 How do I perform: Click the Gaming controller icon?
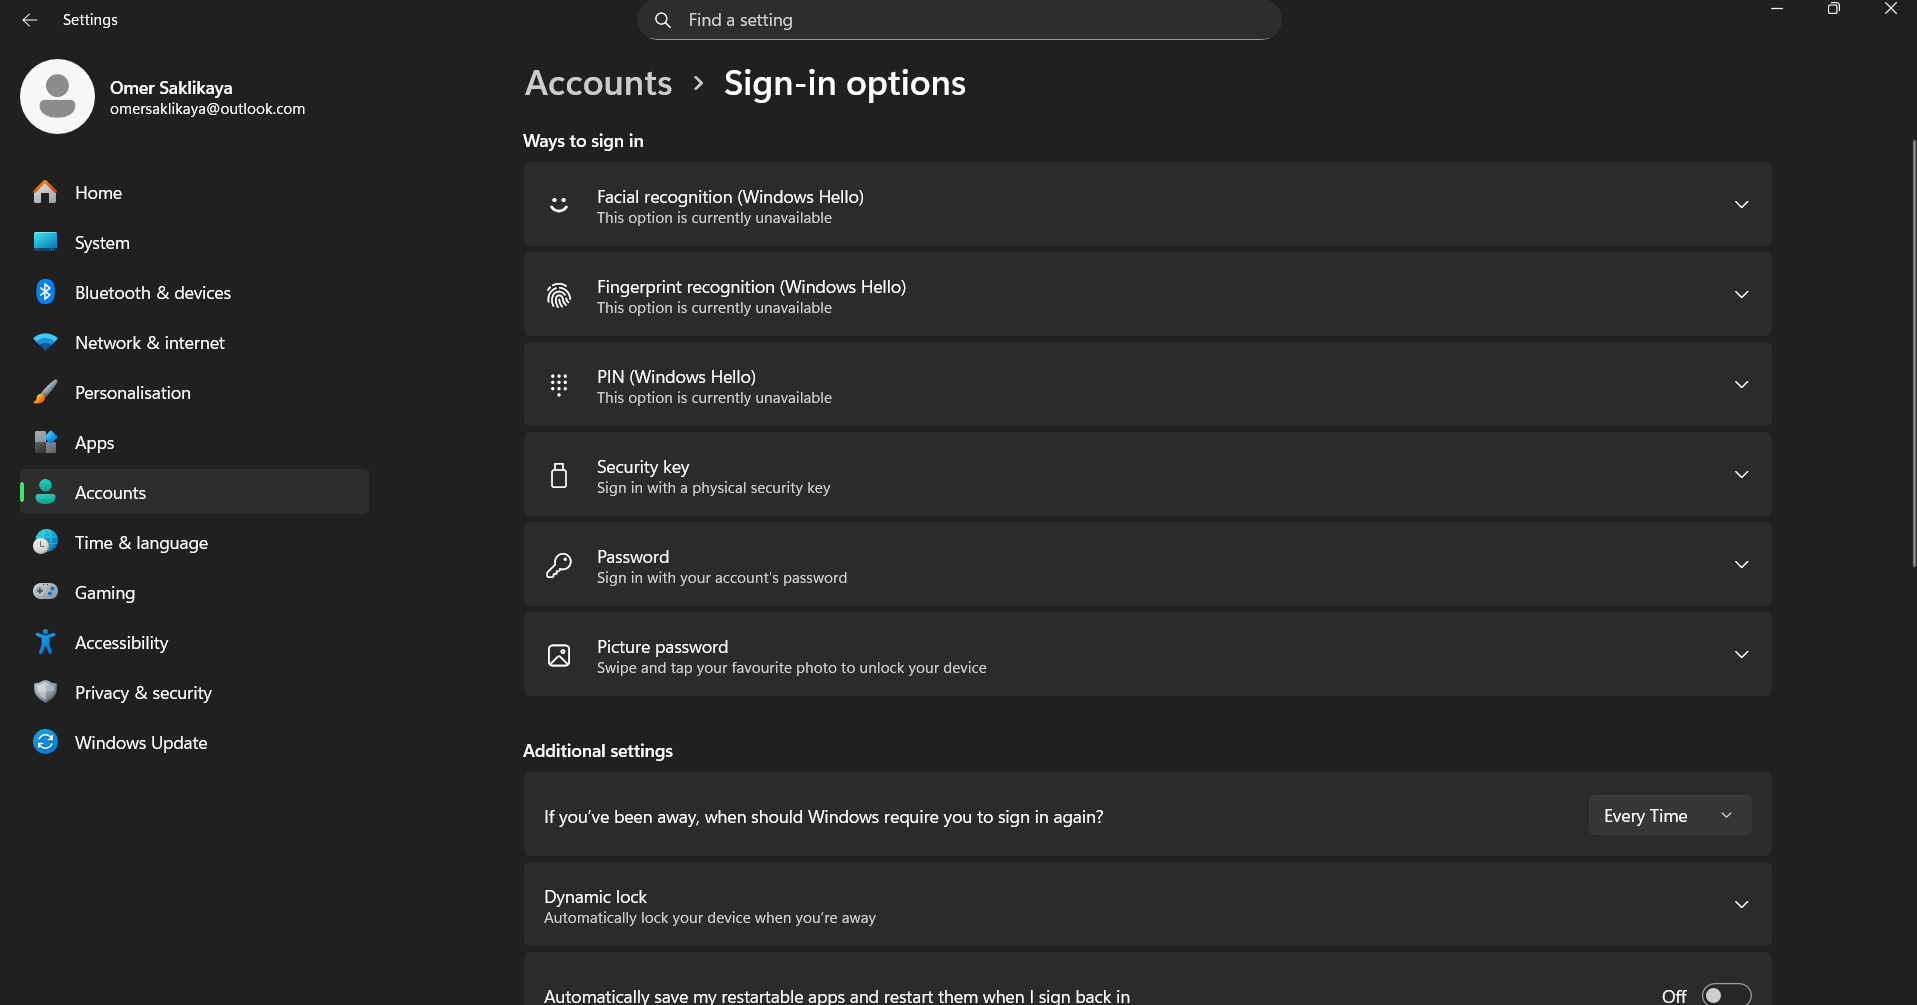[x=45, y=592]
